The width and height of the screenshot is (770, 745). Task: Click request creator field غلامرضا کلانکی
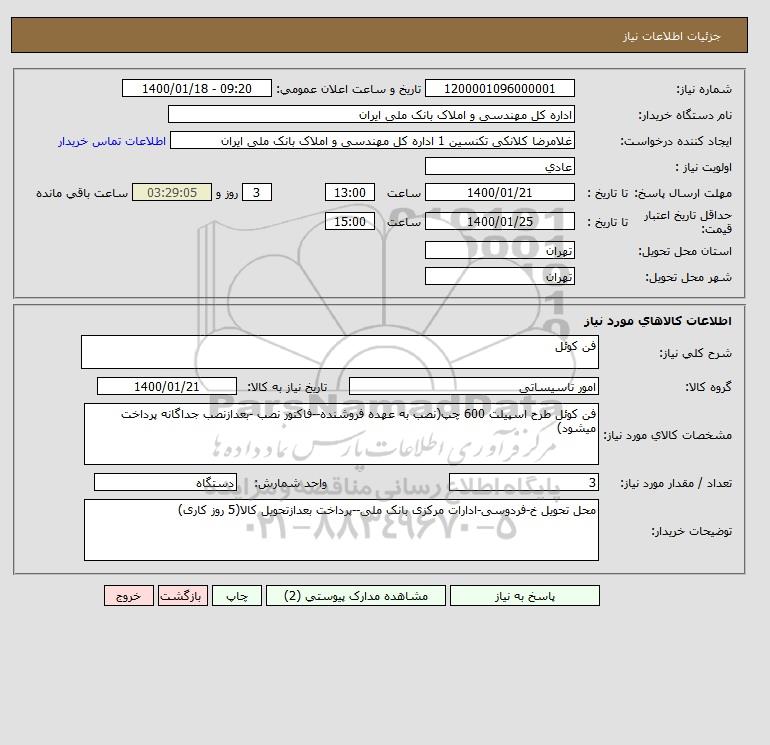(x=372, y=141)
